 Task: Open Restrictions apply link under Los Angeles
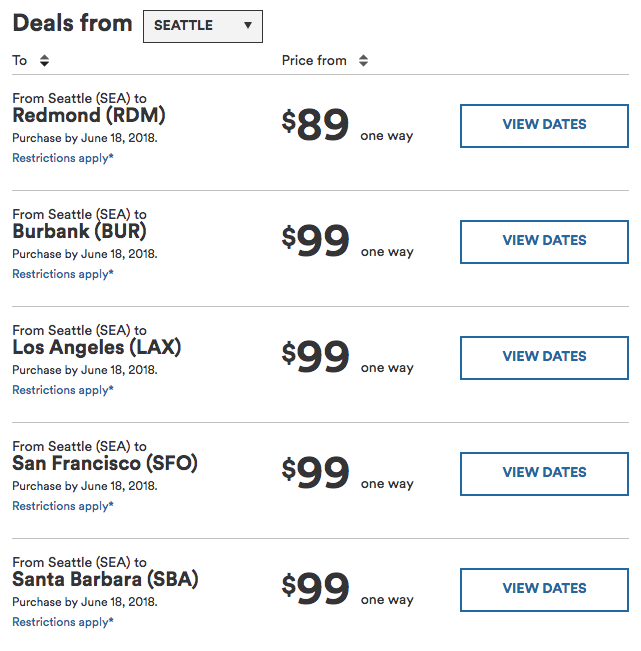point(63,390)
